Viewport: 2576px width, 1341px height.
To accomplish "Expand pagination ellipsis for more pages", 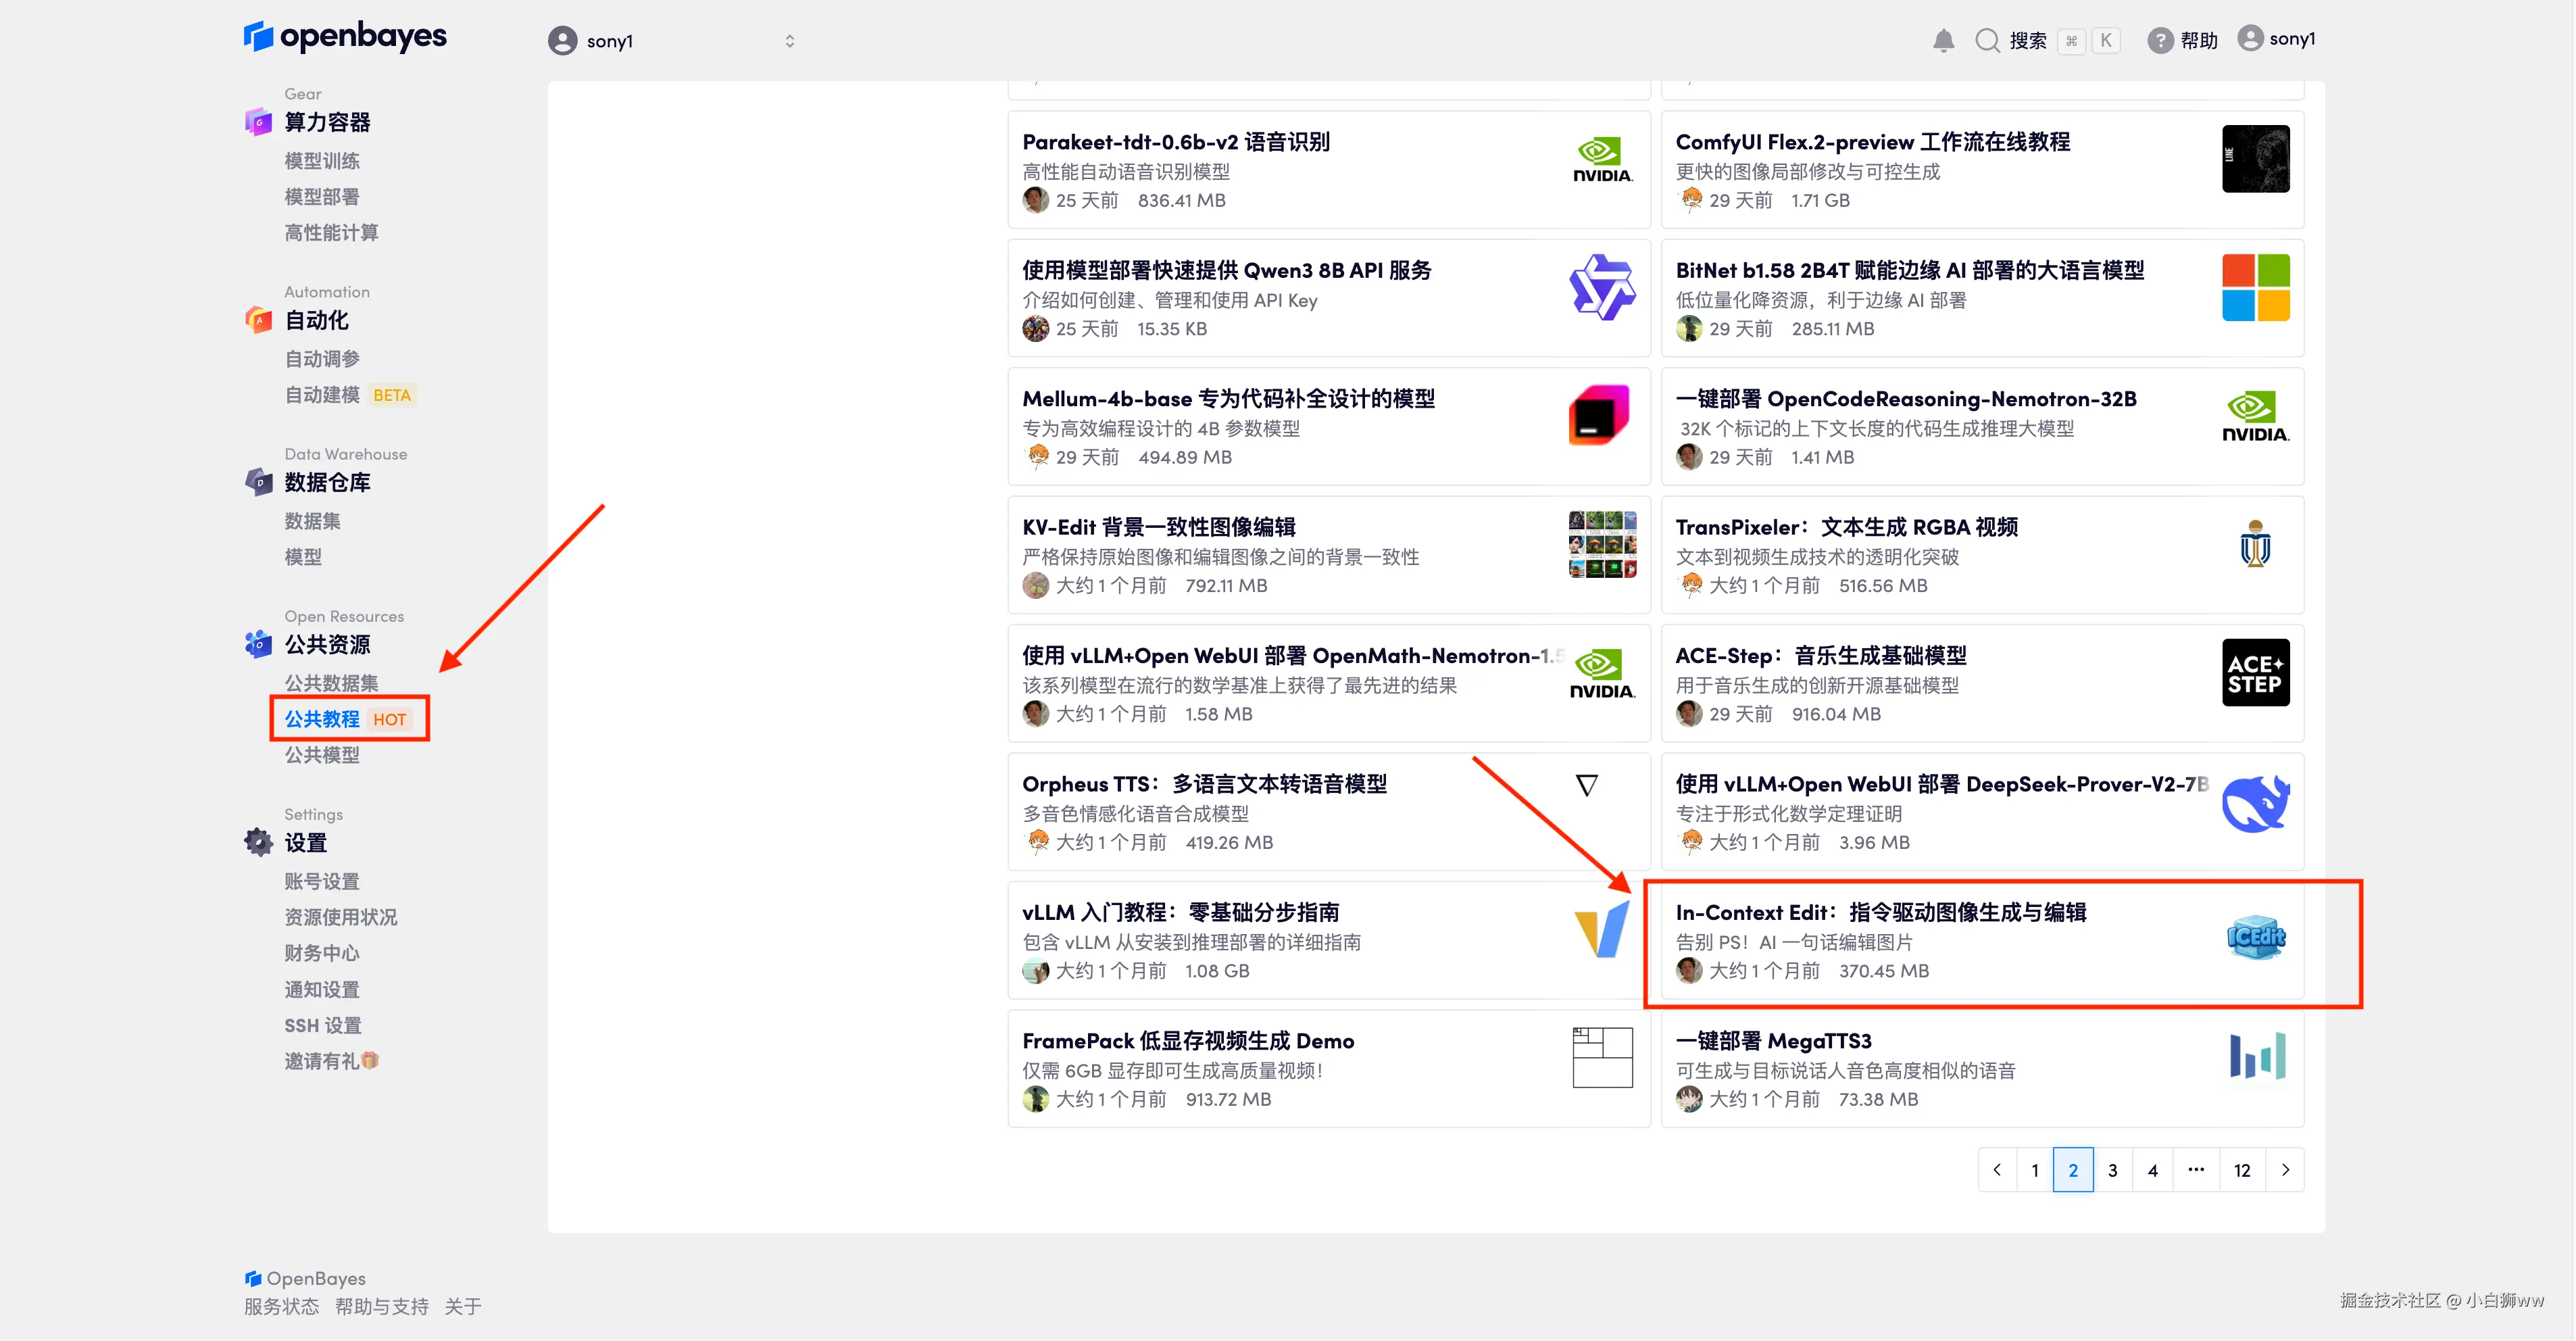I will [2196, 1170].
